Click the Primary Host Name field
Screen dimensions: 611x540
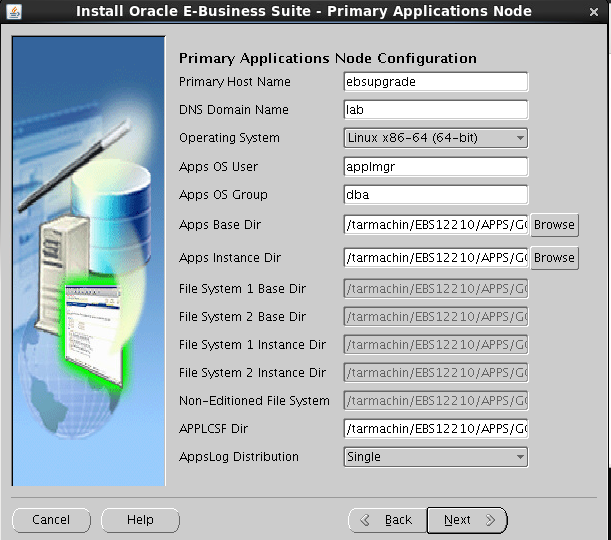pyautogui.click(x=436, y=82)
